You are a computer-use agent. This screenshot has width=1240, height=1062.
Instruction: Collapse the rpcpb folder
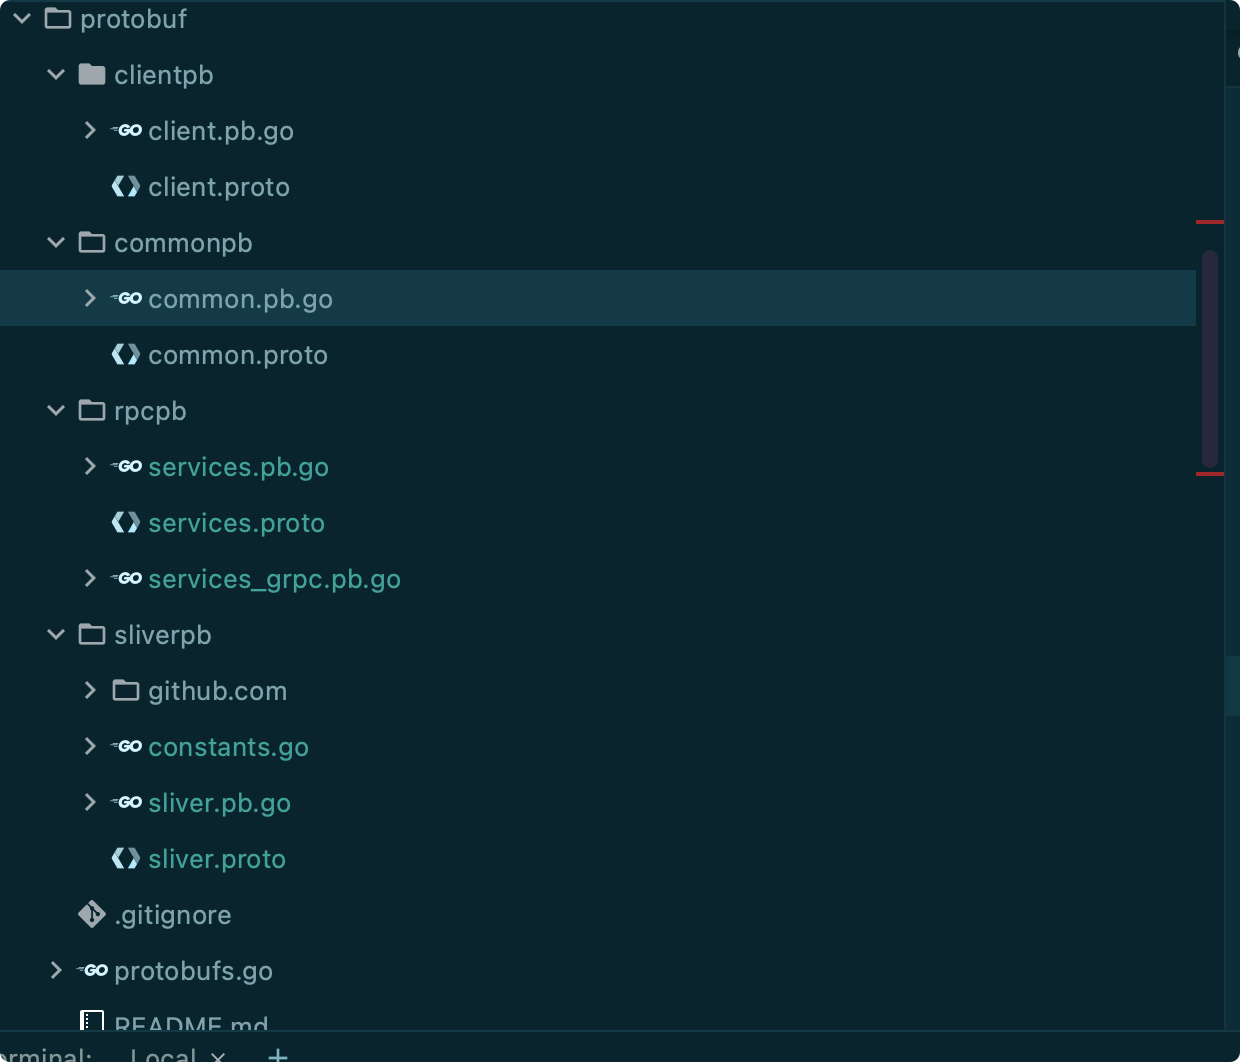55,410
